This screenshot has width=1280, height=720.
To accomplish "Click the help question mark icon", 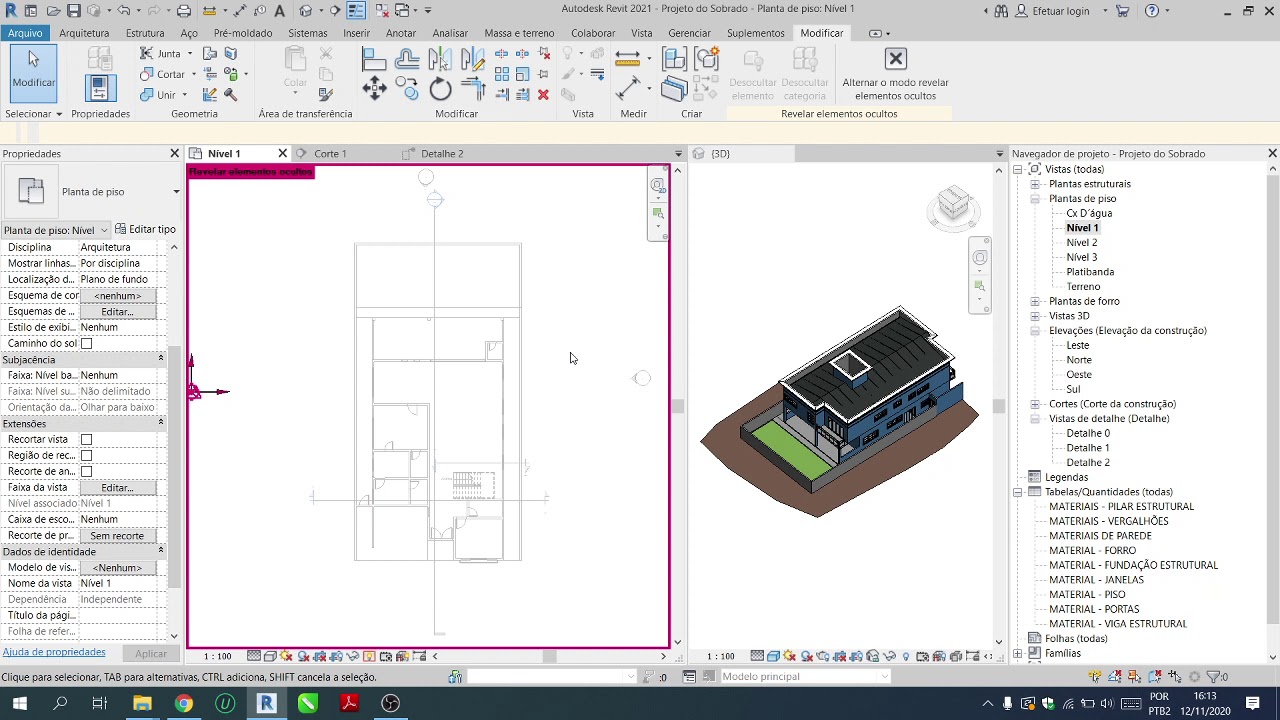I will point(1152,11).
